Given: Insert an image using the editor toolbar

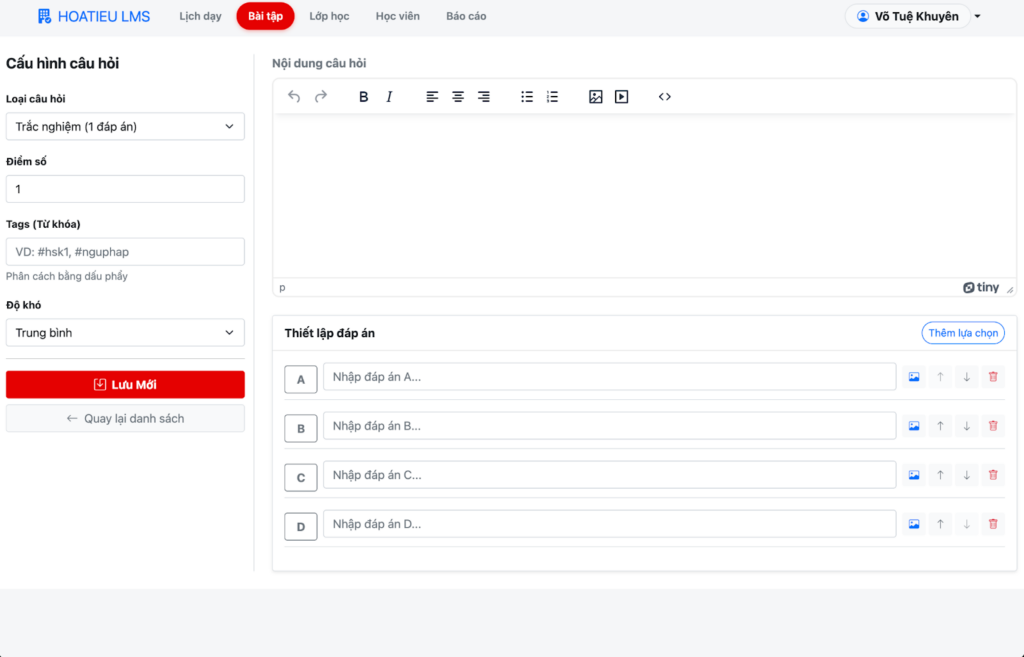Looking at the screenshot, I should (596, 97).
